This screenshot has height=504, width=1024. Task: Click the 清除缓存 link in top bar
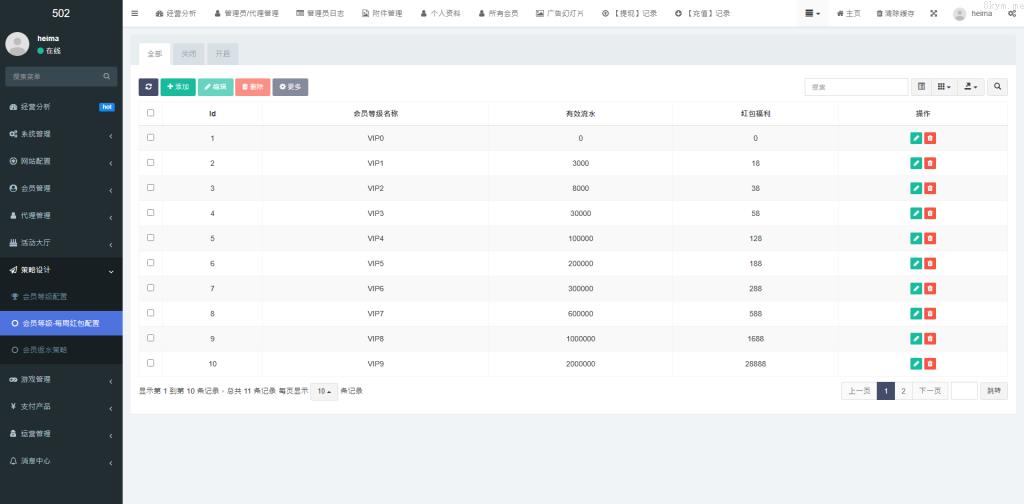pyautogui.click(x=895, y=13)
